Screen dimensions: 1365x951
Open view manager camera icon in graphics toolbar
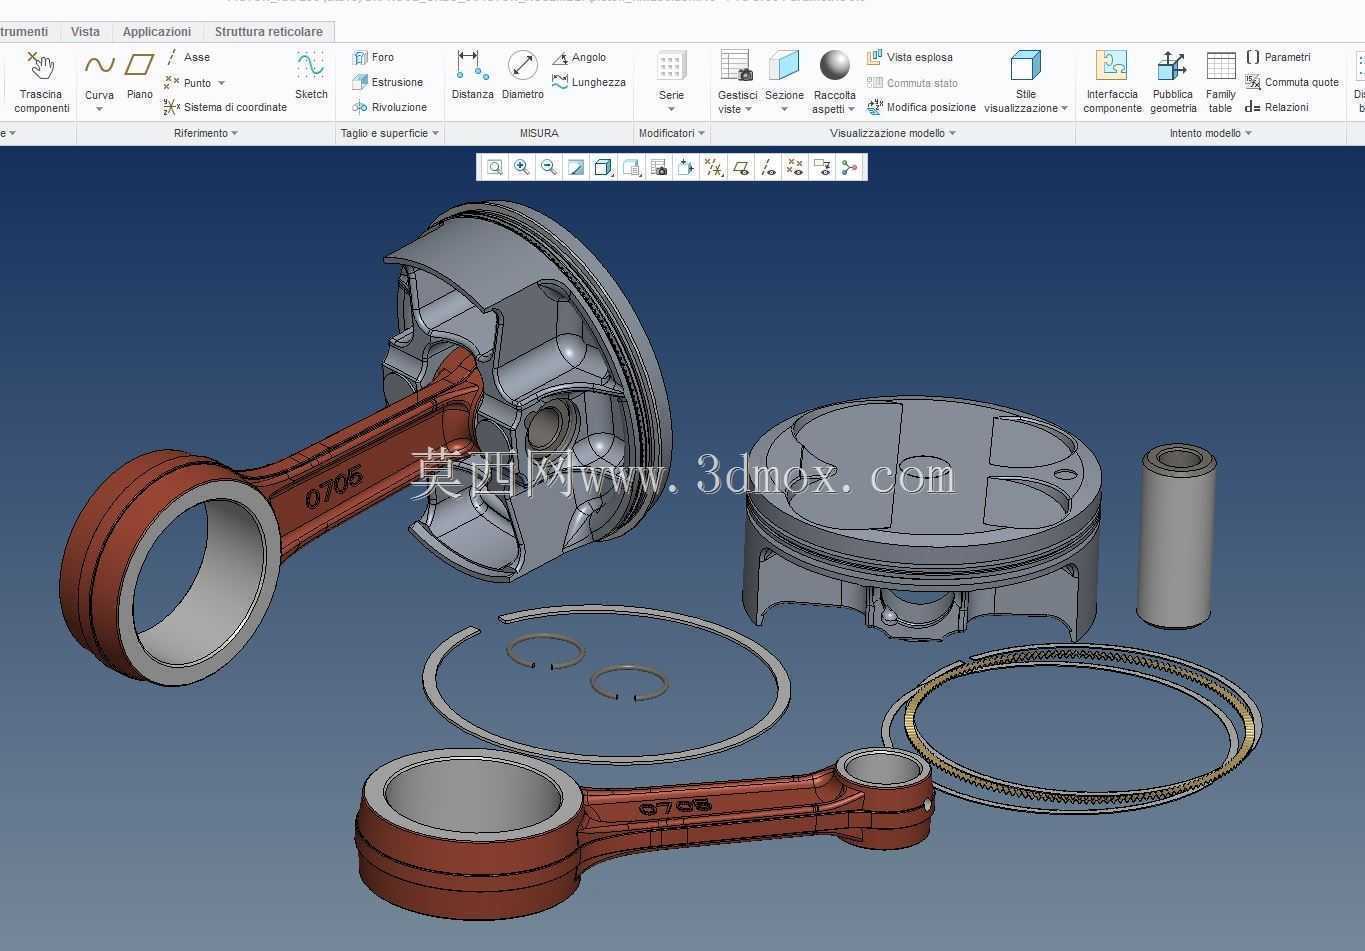point(658,168)
